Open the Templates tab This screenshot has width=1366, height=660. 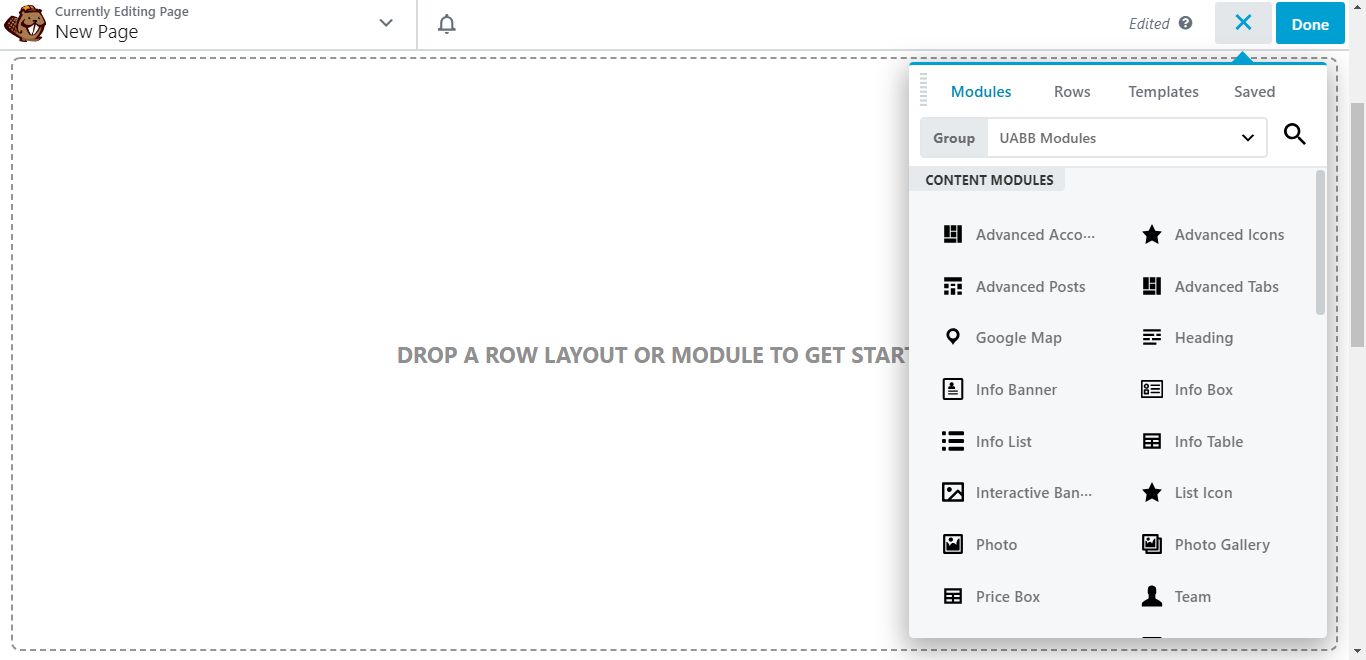(x=1163, y=92)
